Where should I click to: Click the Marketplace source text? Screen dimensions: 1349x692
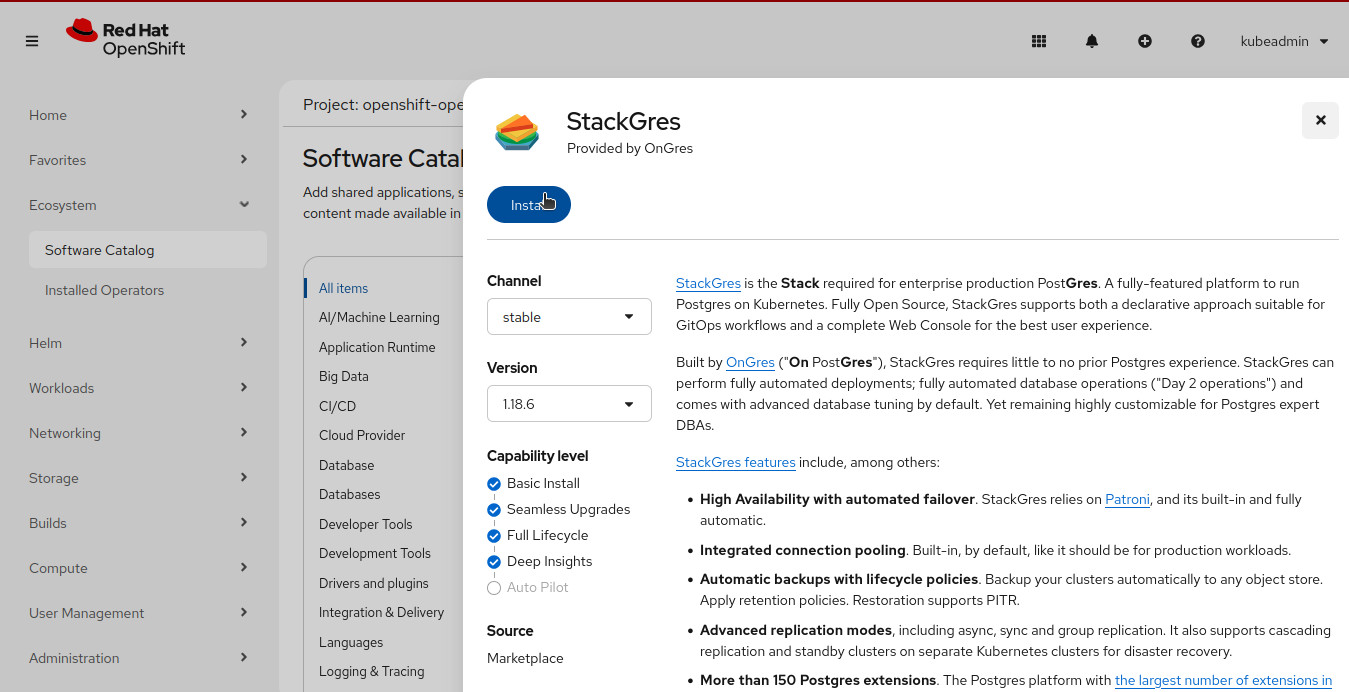click(x=525, y=658)
